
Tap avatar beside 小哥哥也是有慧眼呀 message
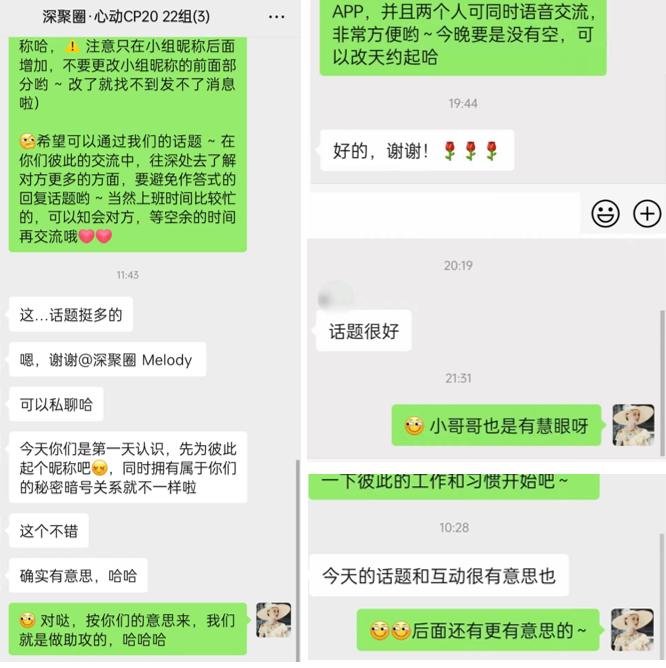click(633, 425)
